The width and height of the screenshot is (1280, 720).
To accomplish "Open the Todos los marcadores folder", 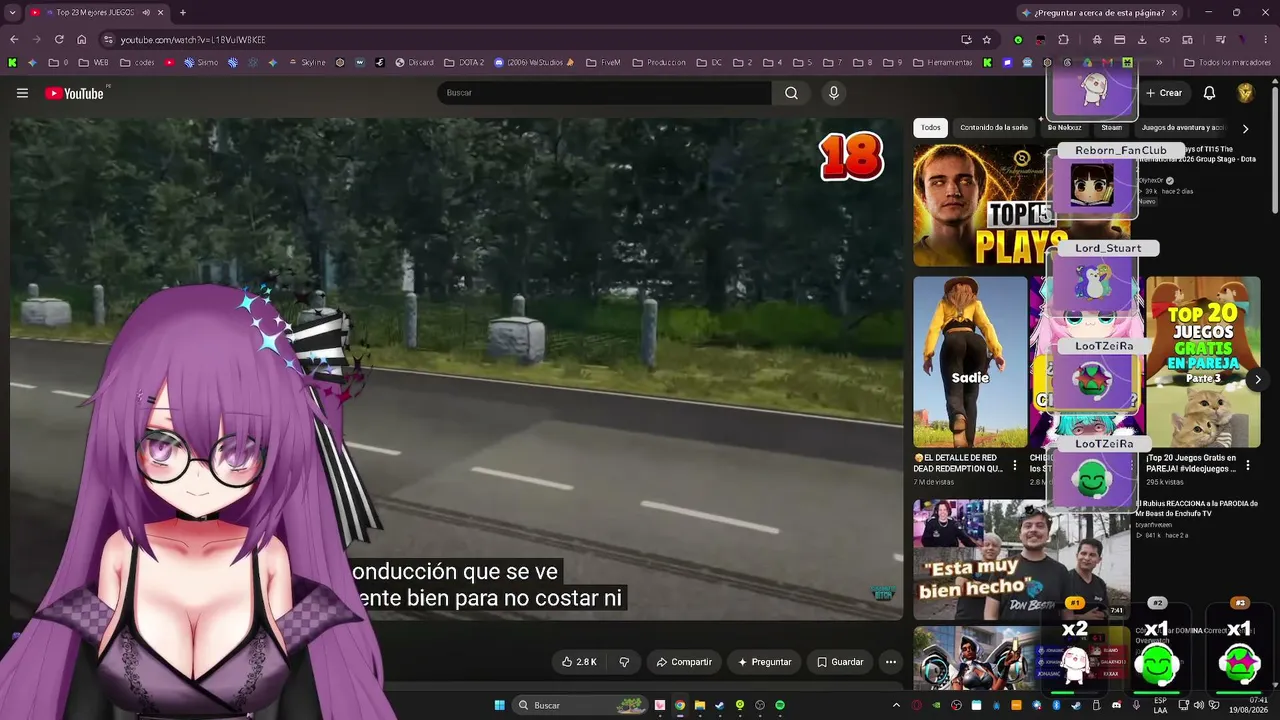I will point(1227,62).
